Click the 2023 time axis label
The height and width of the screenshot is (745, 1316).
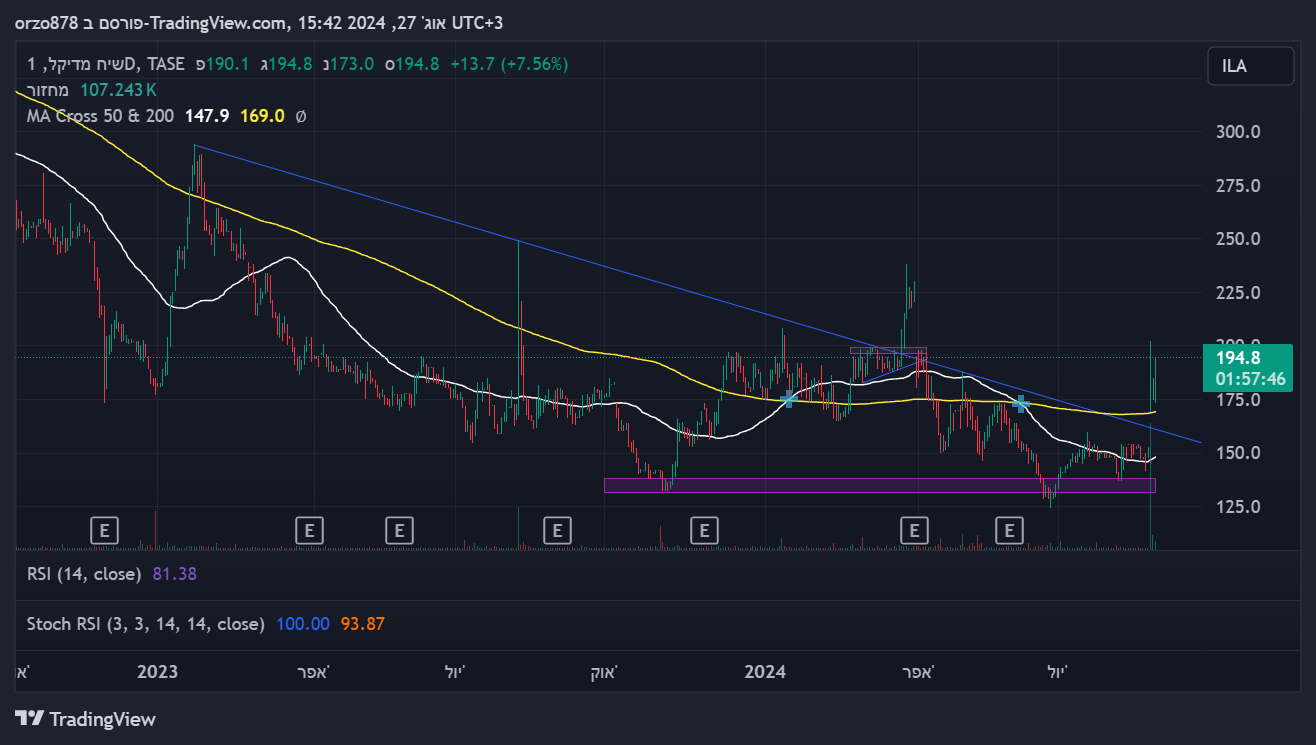pos(158,671)
